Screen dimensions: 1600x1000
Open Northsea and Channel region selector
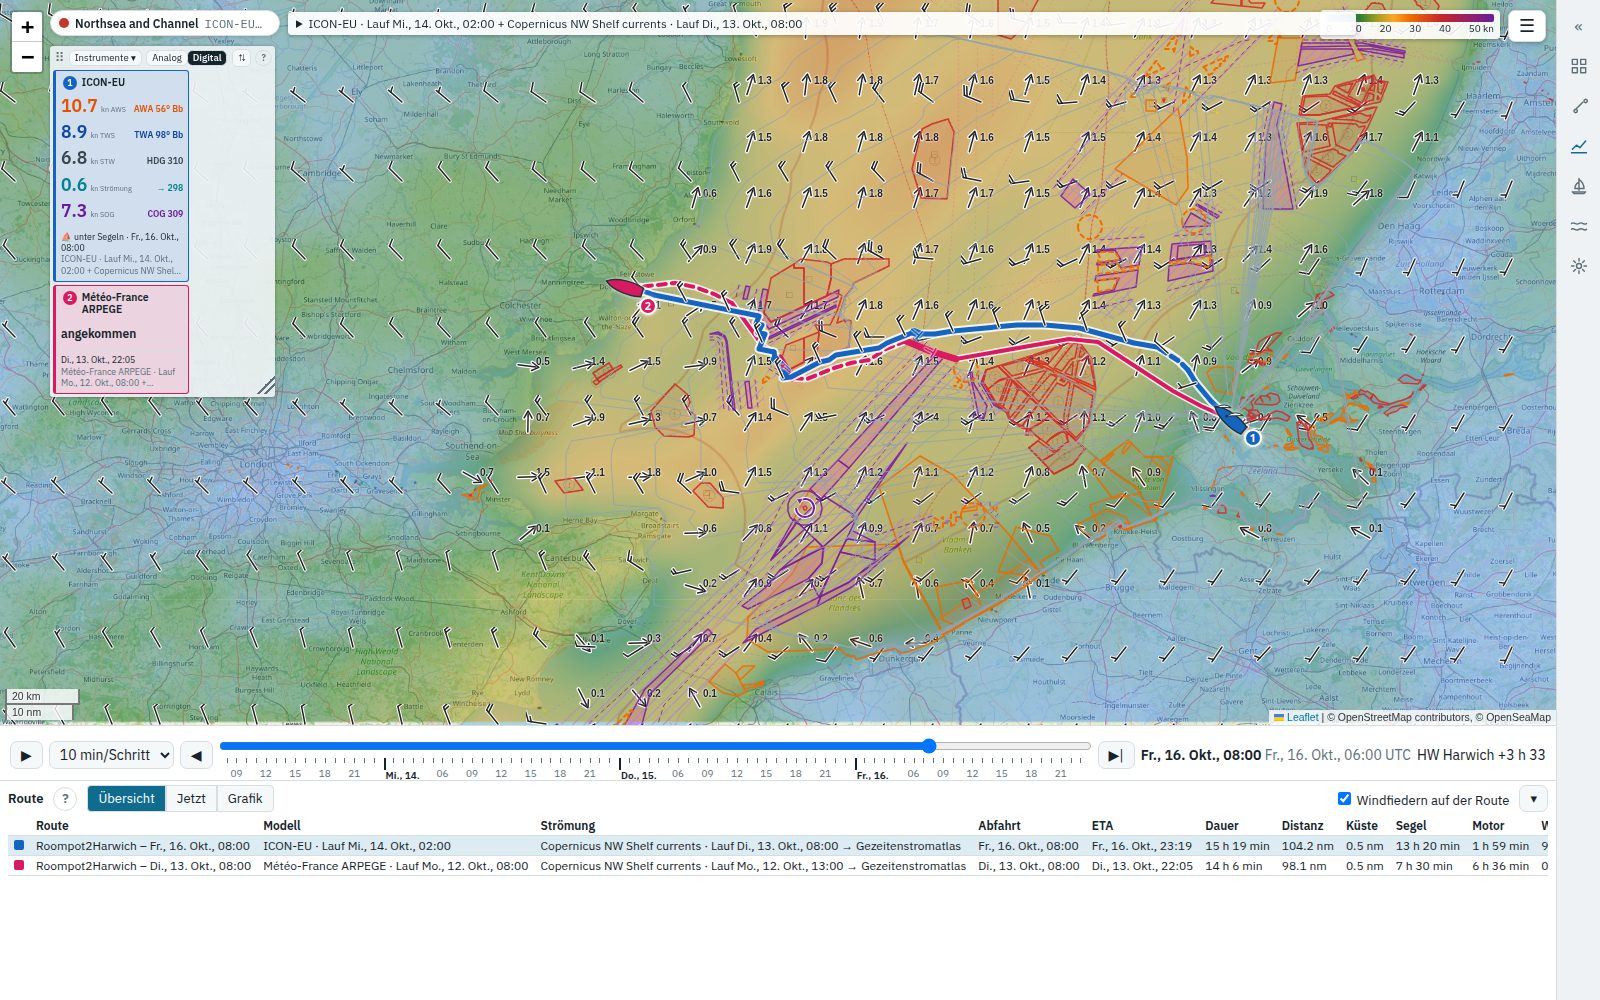166,24
